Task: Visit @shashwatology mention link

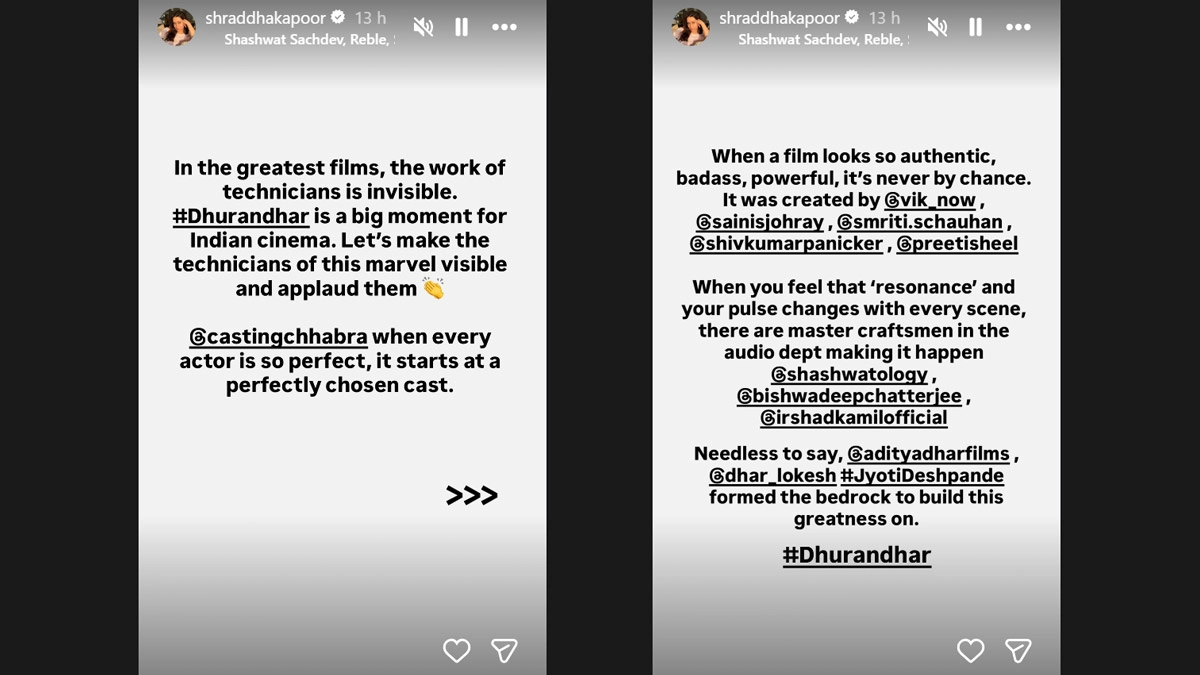Action: (851, 375)
